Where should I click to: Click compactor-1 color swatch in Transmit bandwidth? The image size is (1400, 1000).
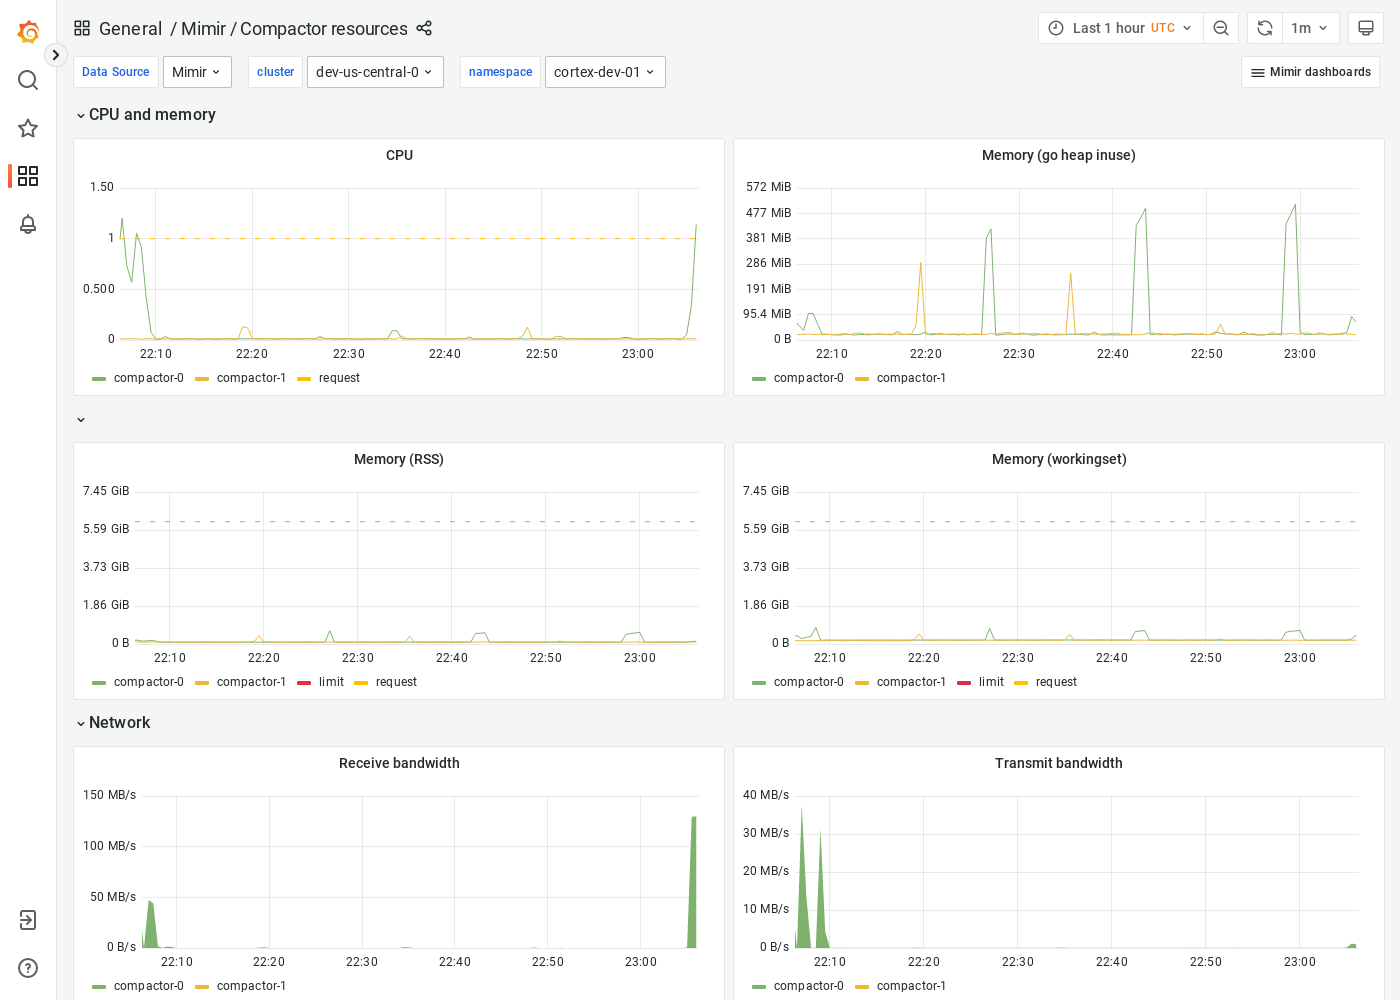pos(861,986)
